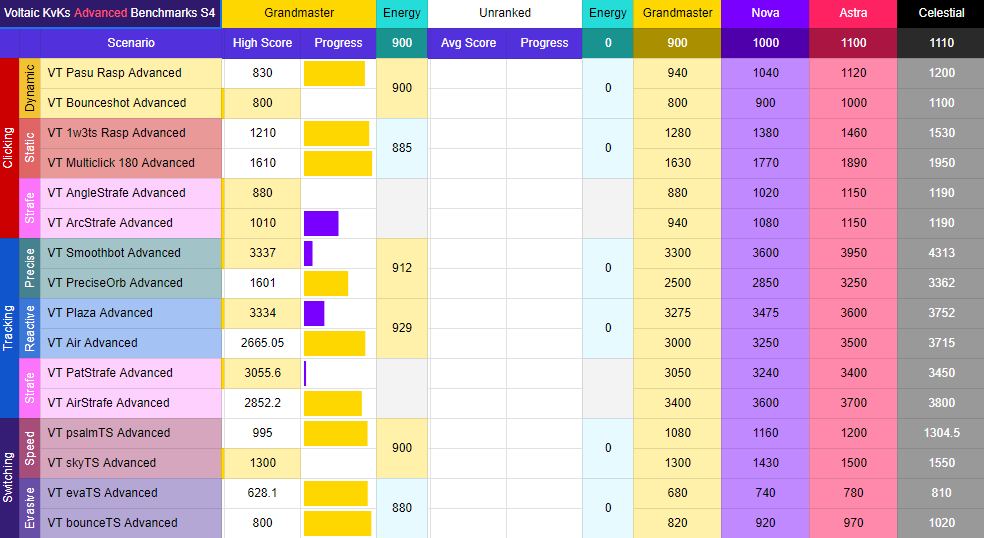The width and height of the screenshot is (984, 538).
Task: Select the VT psalmTS Advanced scenario cell
Action: click(131, 433)
